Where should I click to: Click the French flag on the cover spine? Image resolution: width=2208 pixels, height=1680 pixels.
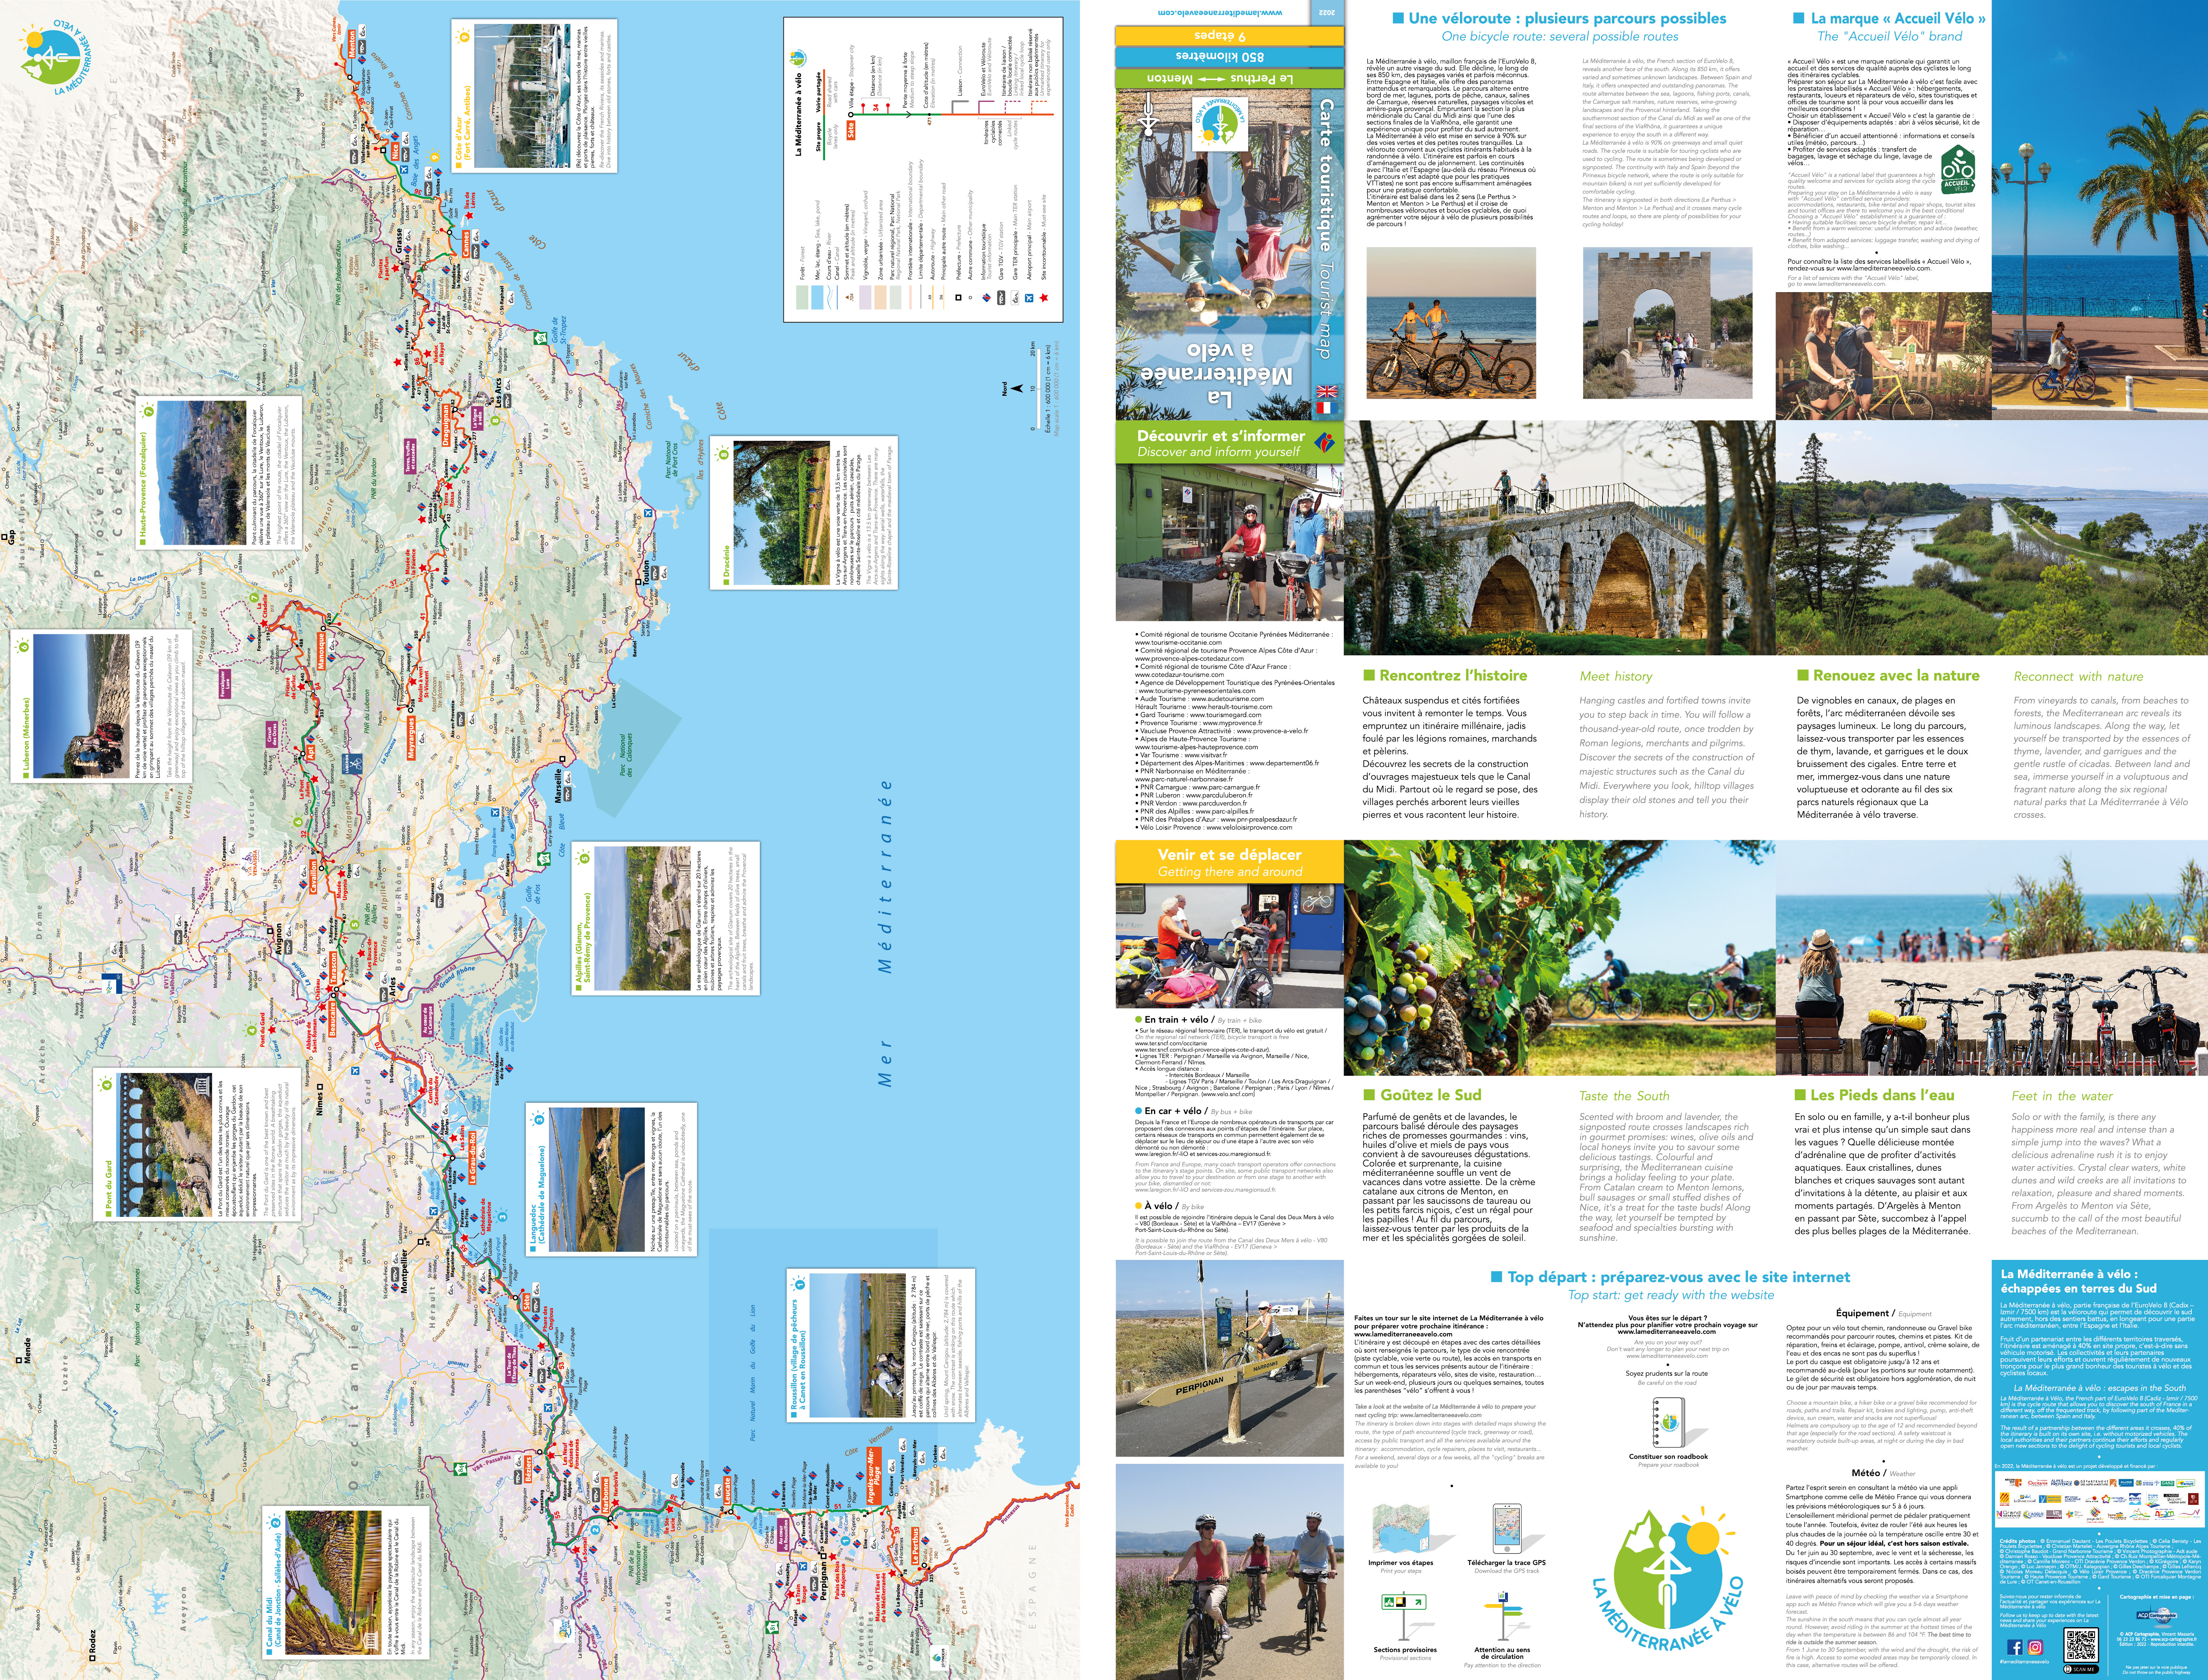(1327, 408)
